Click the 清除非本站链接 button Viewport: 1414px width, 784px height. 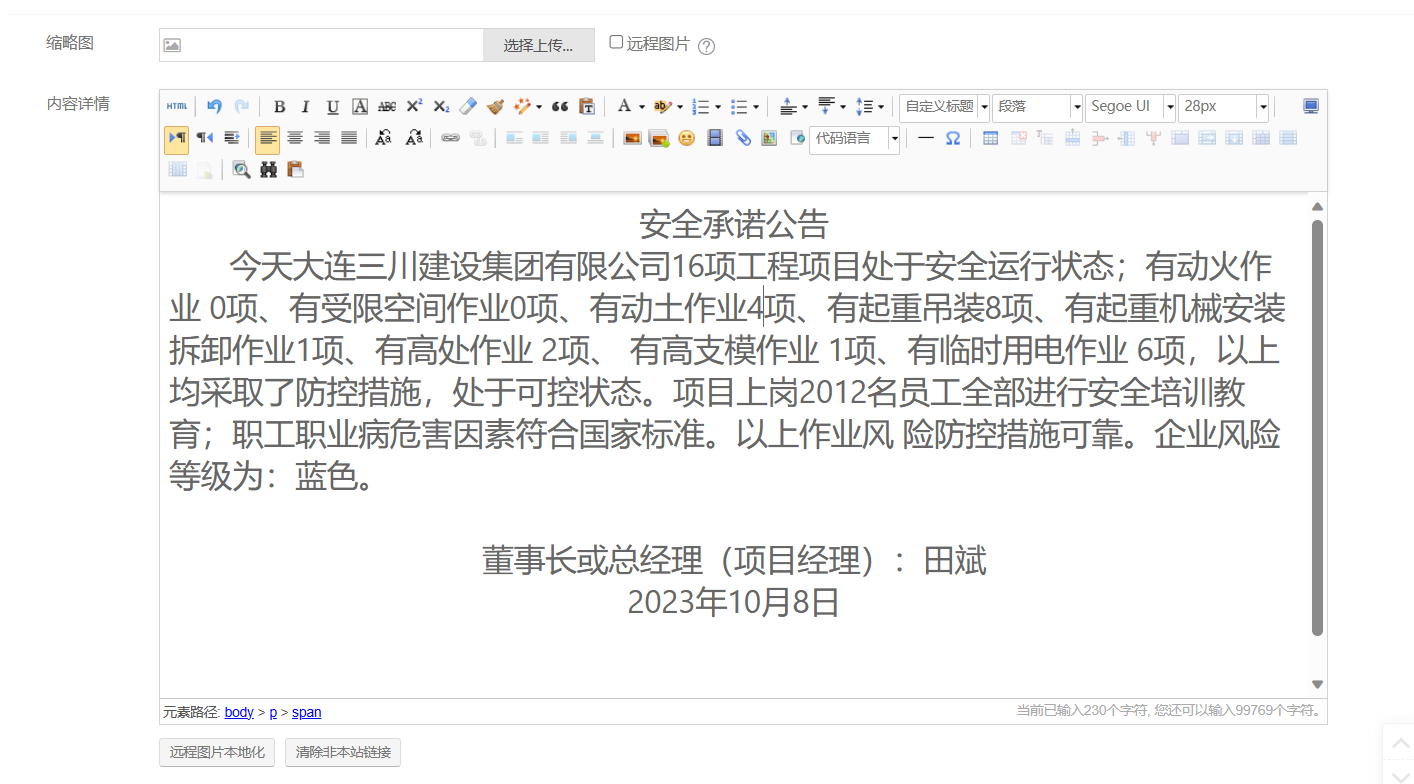coord(343,752)
